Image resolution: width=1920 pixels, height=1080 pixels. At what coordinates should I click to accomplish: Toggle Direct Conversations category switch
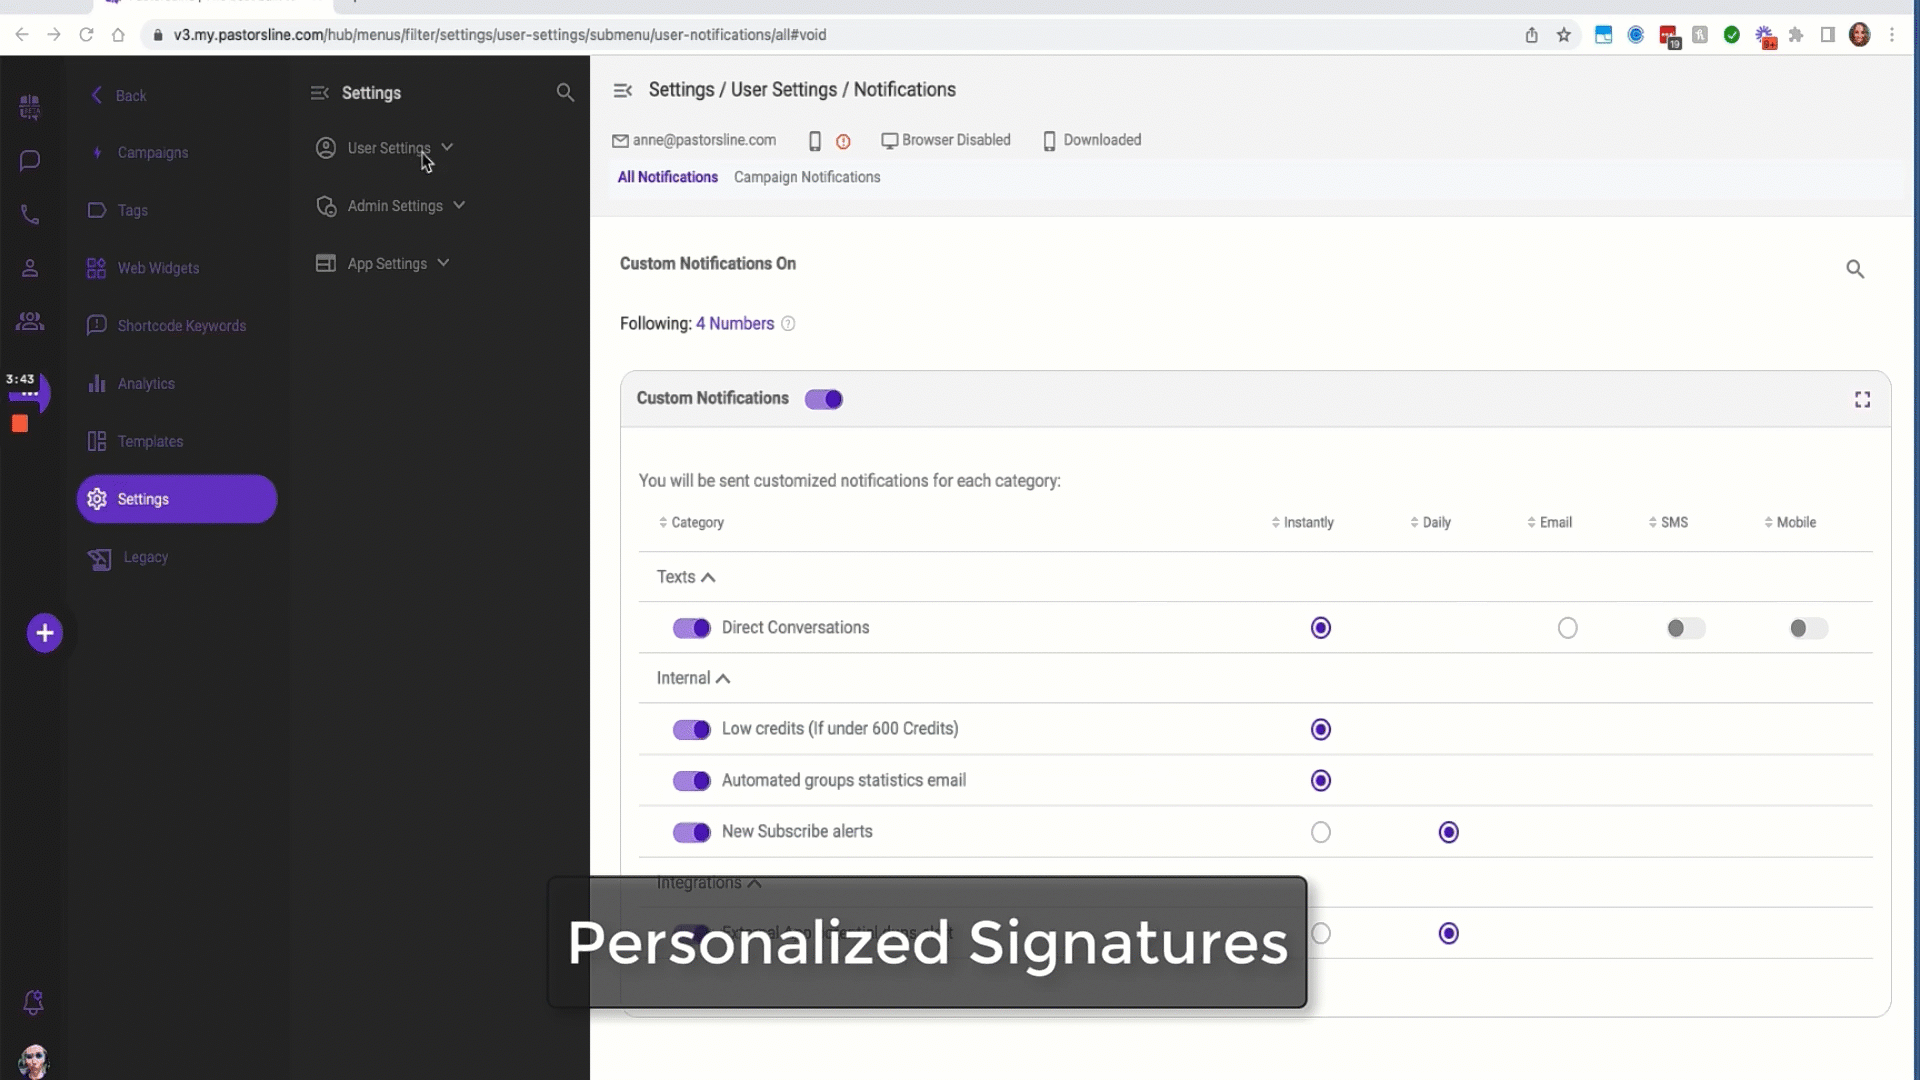point(691,628)
